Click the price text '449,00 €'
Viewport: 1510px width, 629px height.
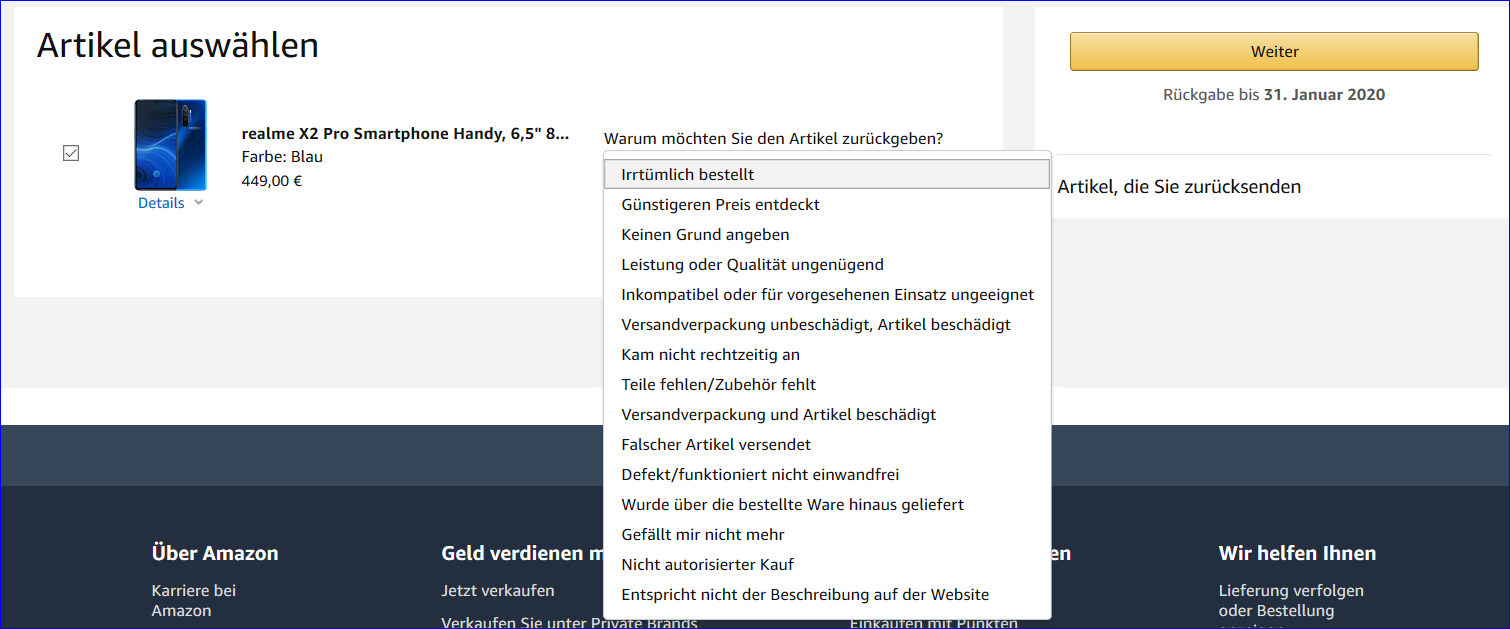pos(272,181)
